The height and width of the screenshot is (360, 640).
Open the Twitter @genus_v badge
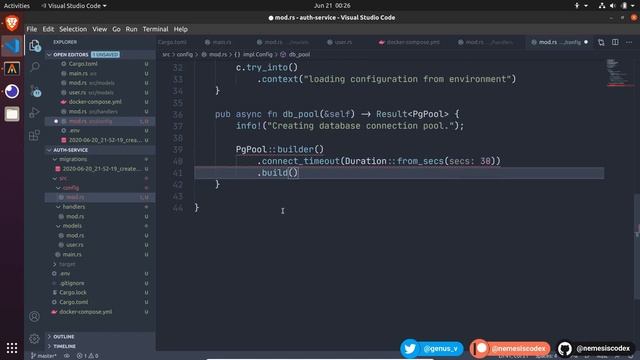click(432, 349)
